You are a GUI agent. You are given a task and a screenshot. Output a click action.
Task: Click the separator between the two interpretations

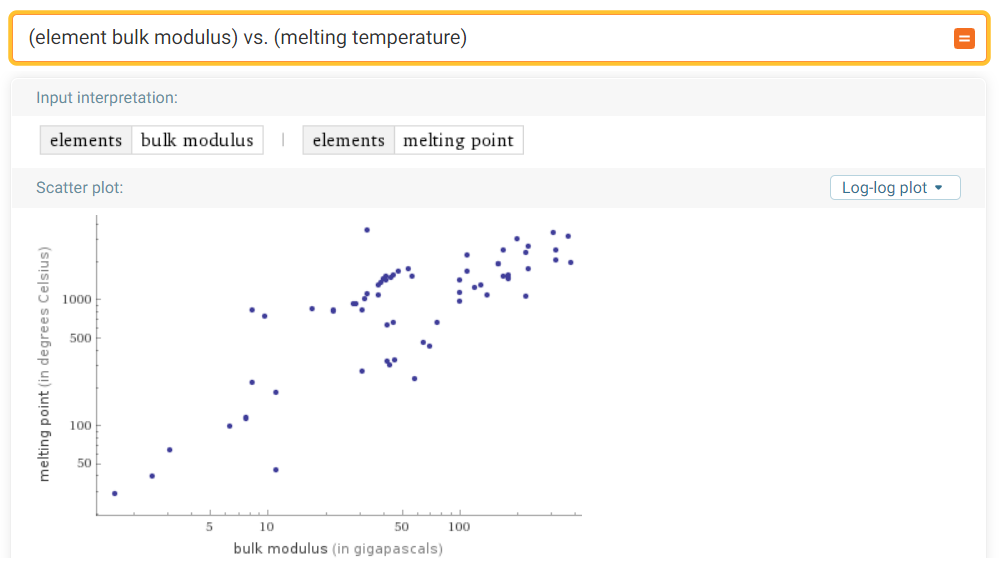283,140
